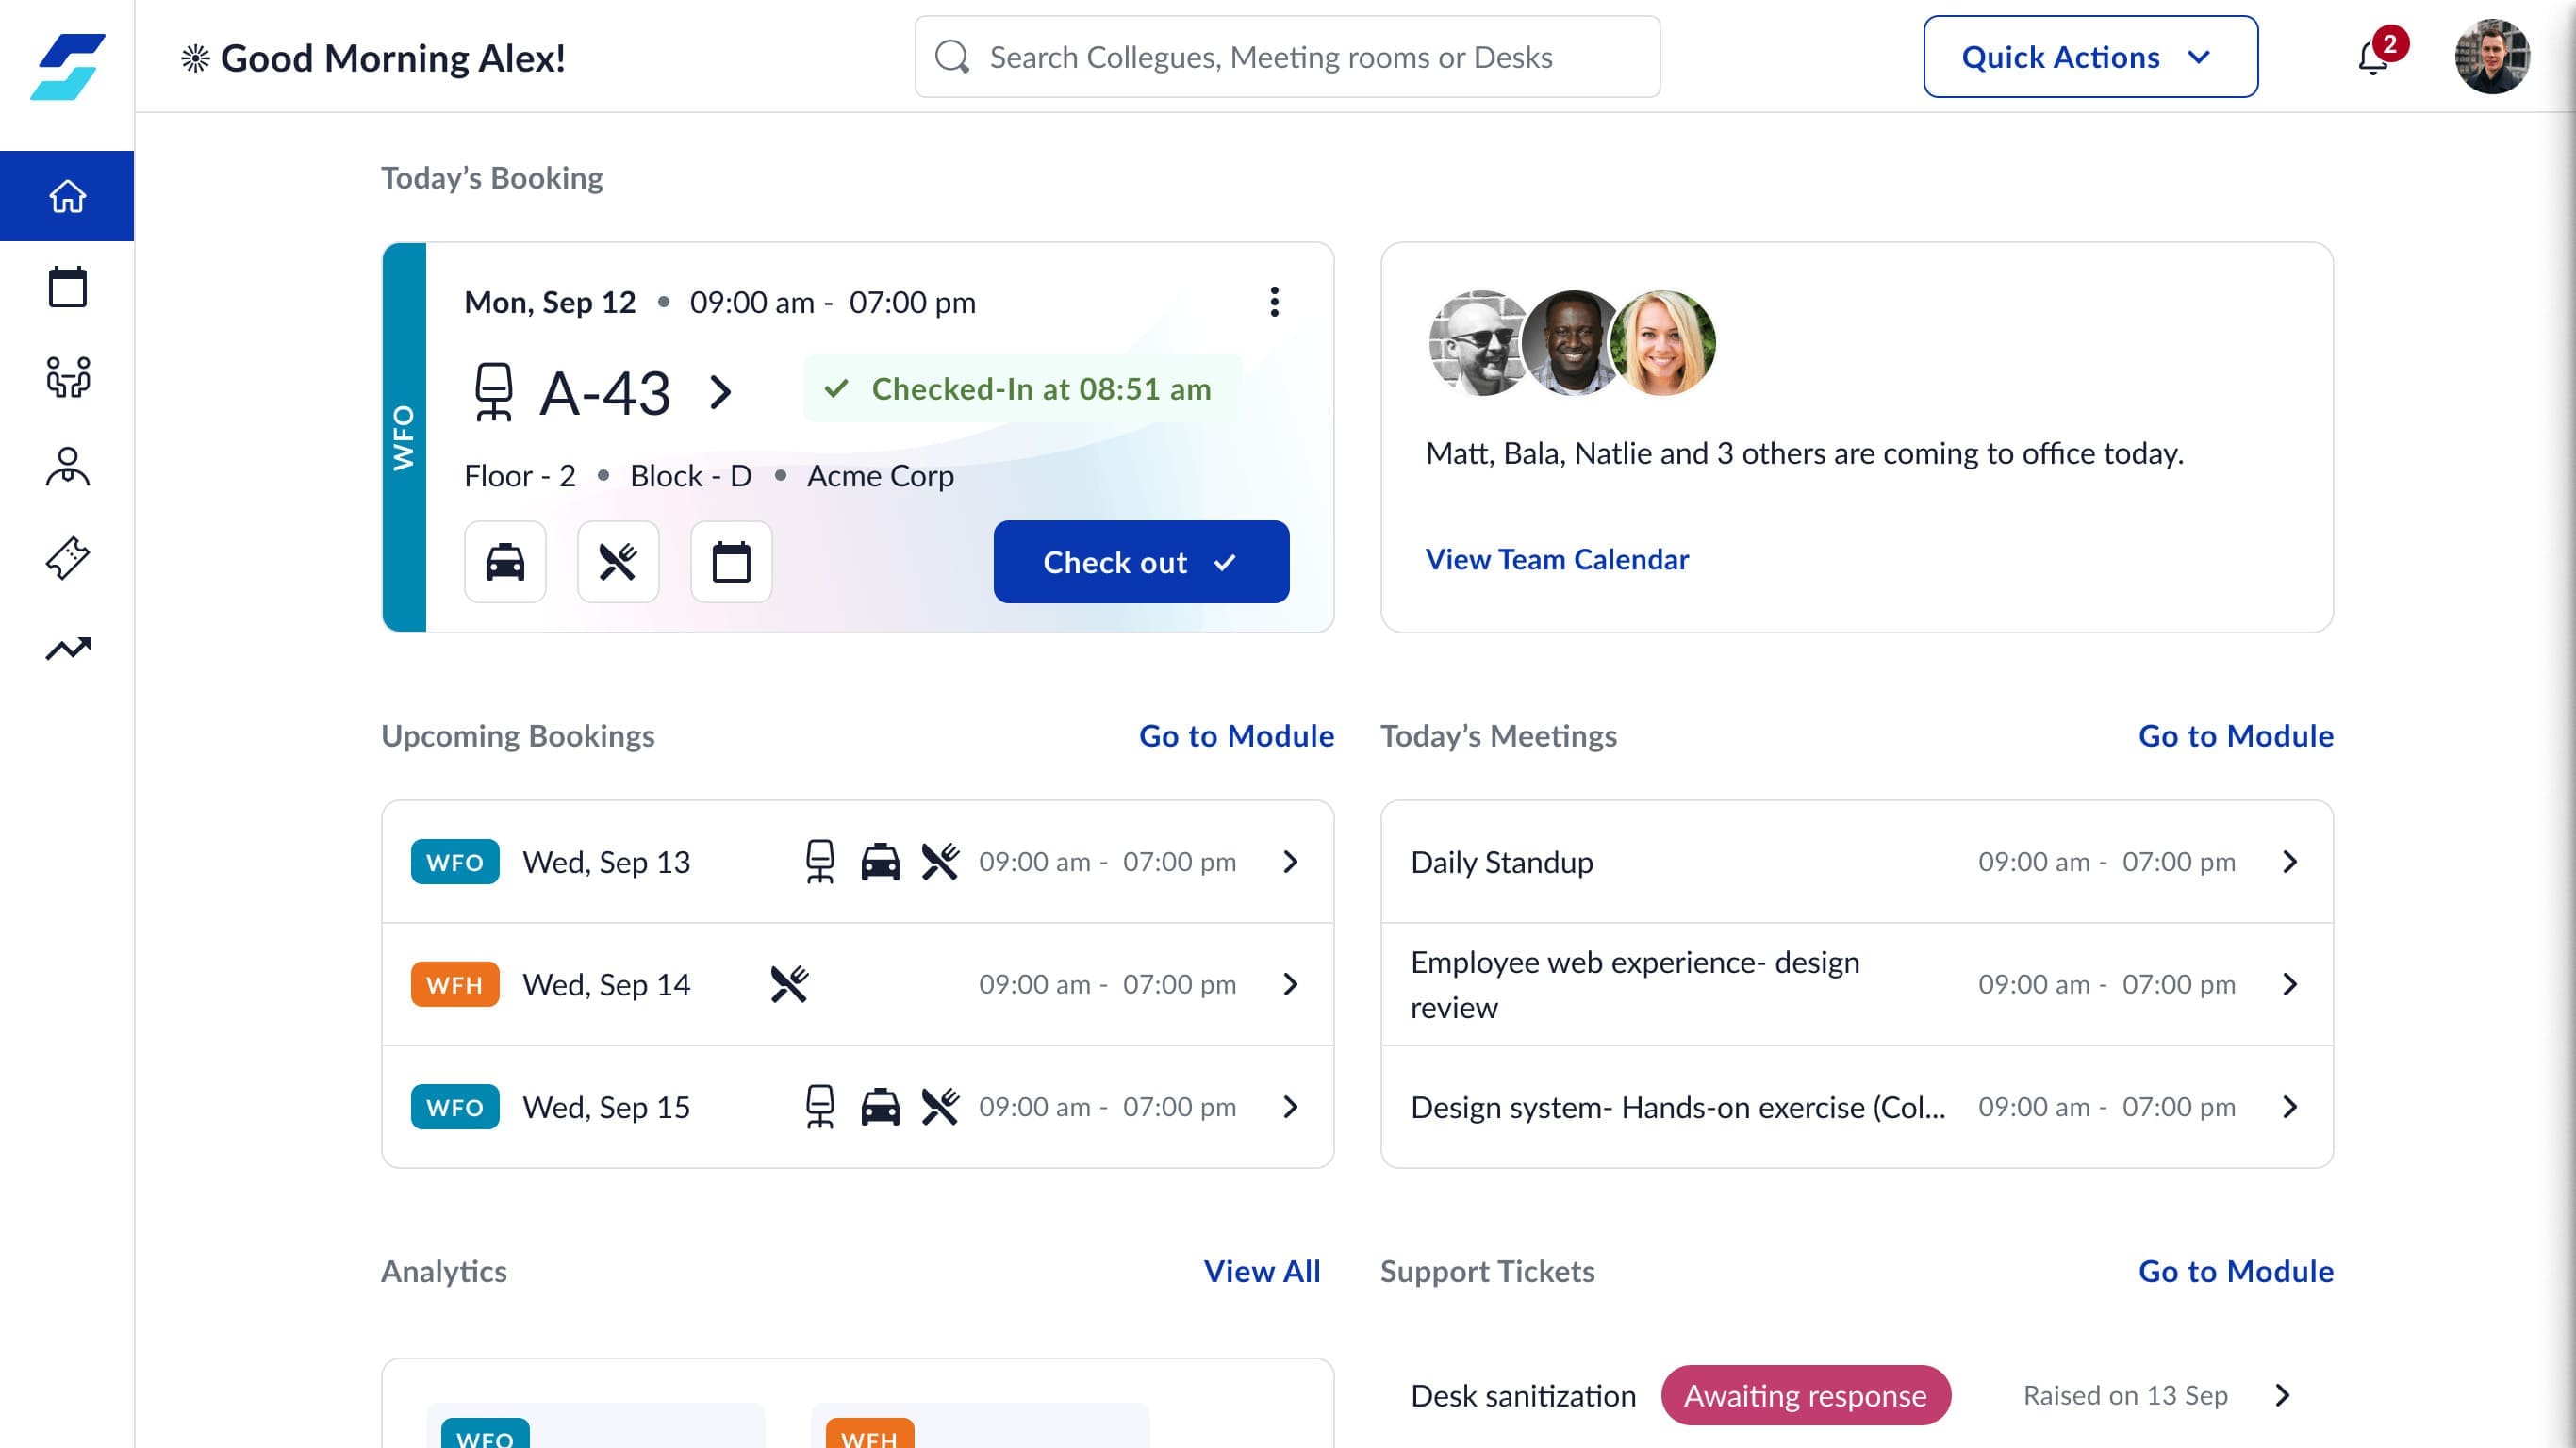Viewport: 2576px width, 1448px height.
Task: Switch to Upcoming Bookings module via Go to Module
Action: 1236,736
